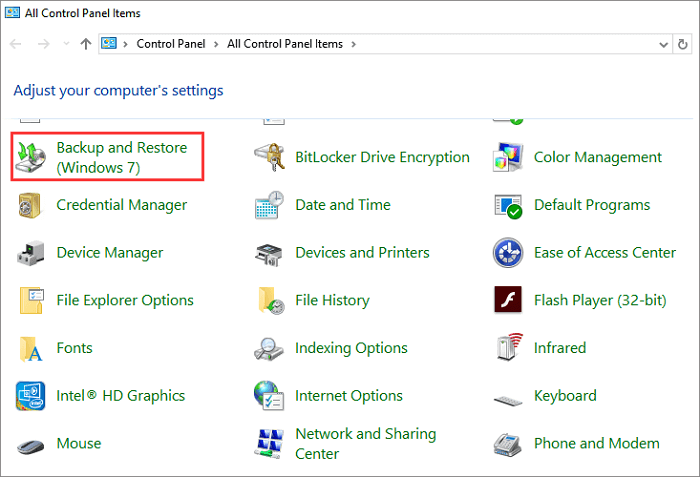Select All Control Panel Items breadcrumb
Viewport: 700px width, 477px height.
(284, 44)
